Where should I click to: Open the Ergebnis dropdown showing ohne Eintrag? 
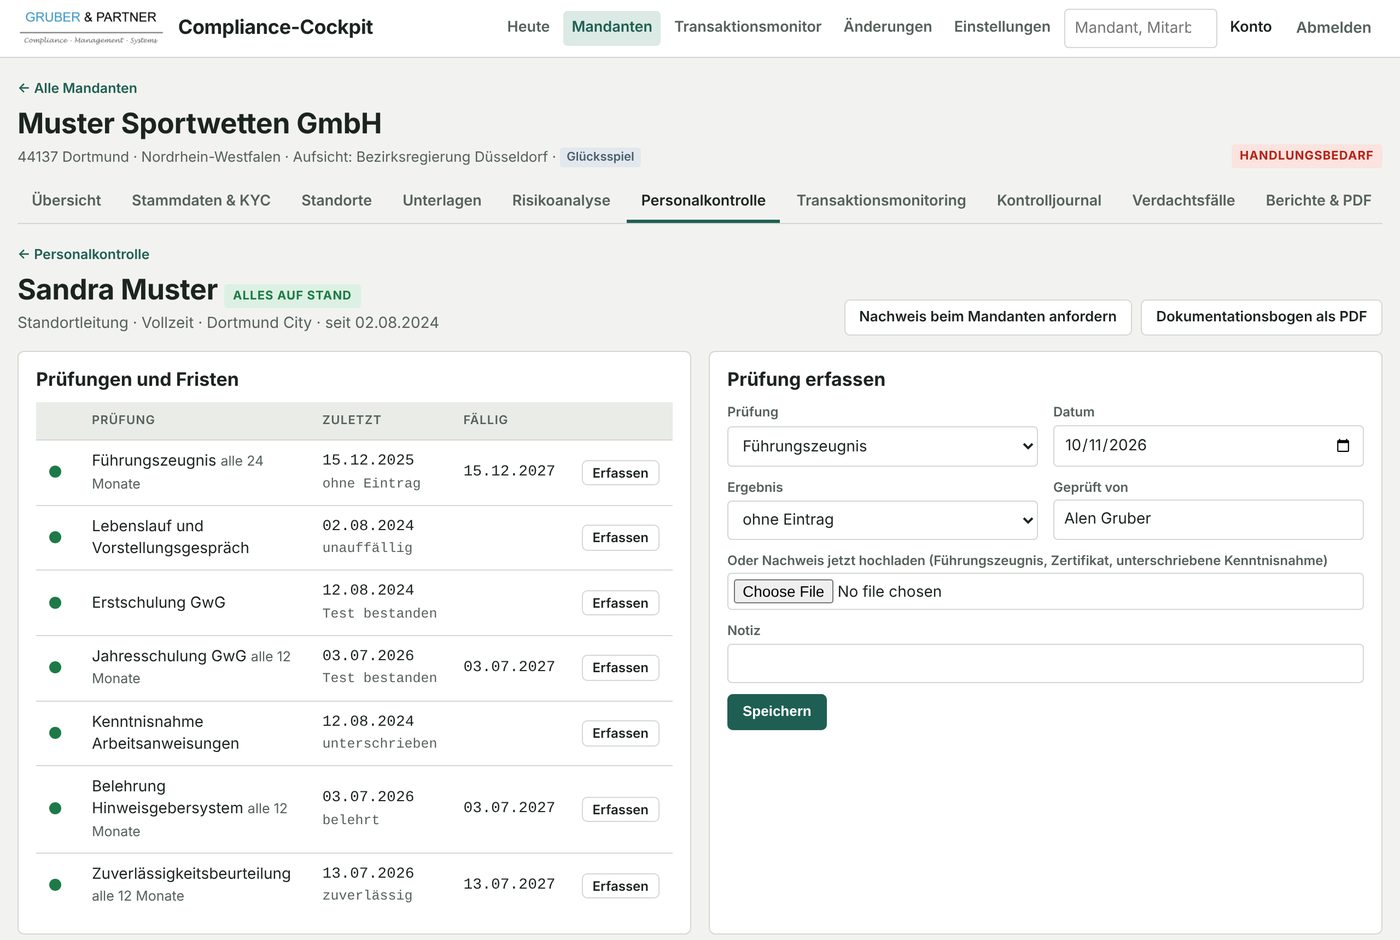pyautogui.click(x=882, y=520)
